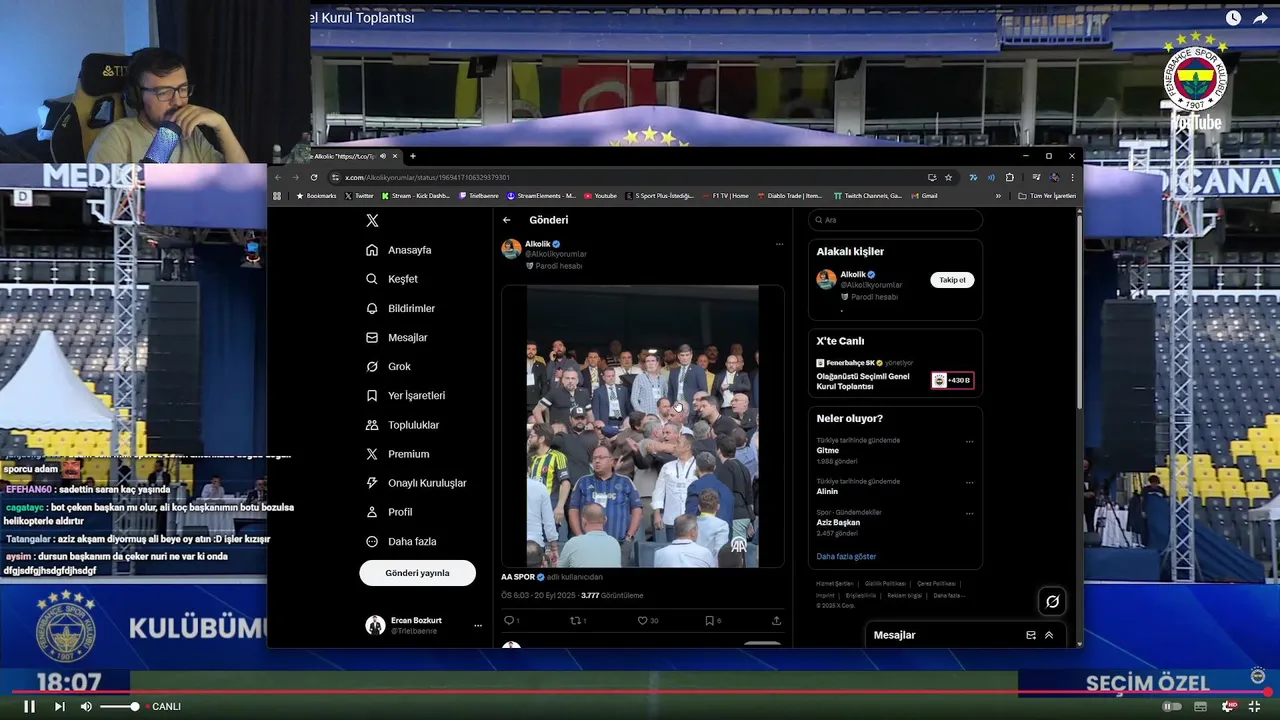This screenshot has width=1280, height=720.
Task: Open Bildirimler notifications page
Action: pos(400,308)
